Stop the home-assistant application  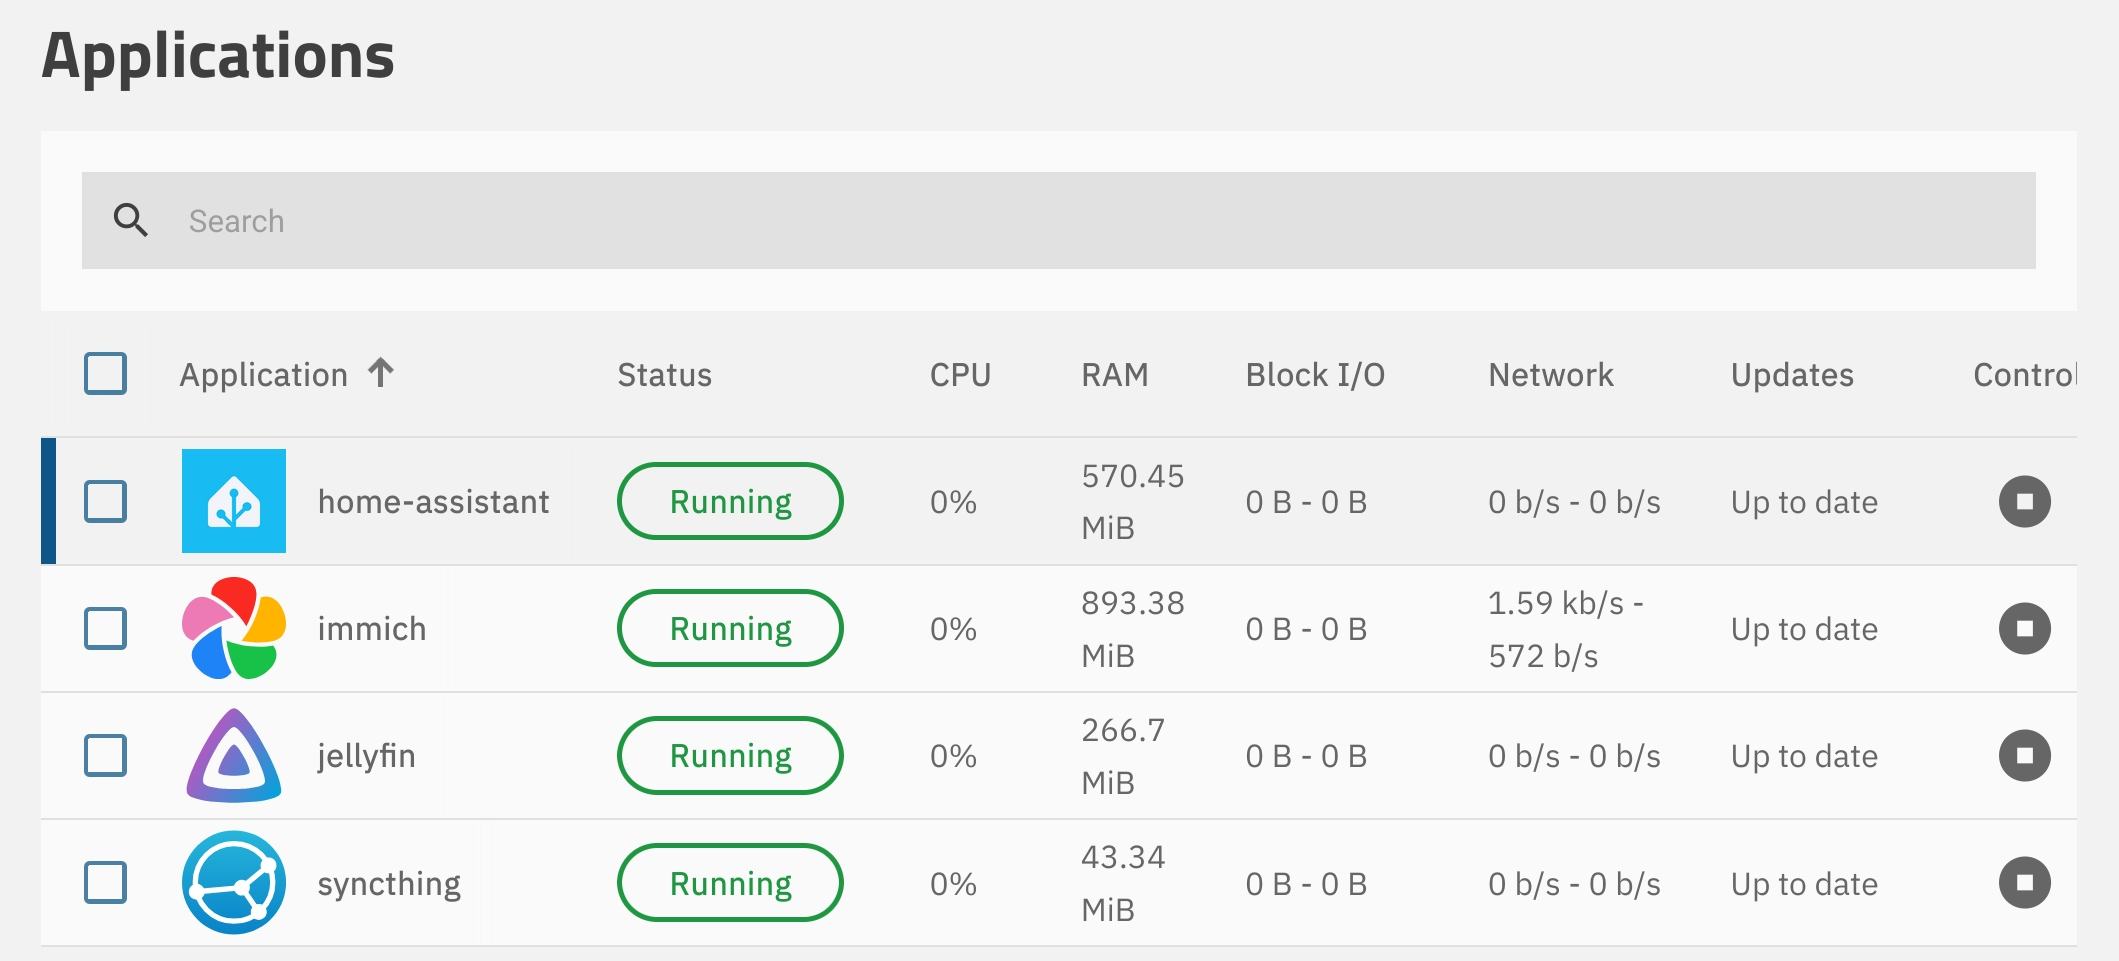pos(2024,501)
